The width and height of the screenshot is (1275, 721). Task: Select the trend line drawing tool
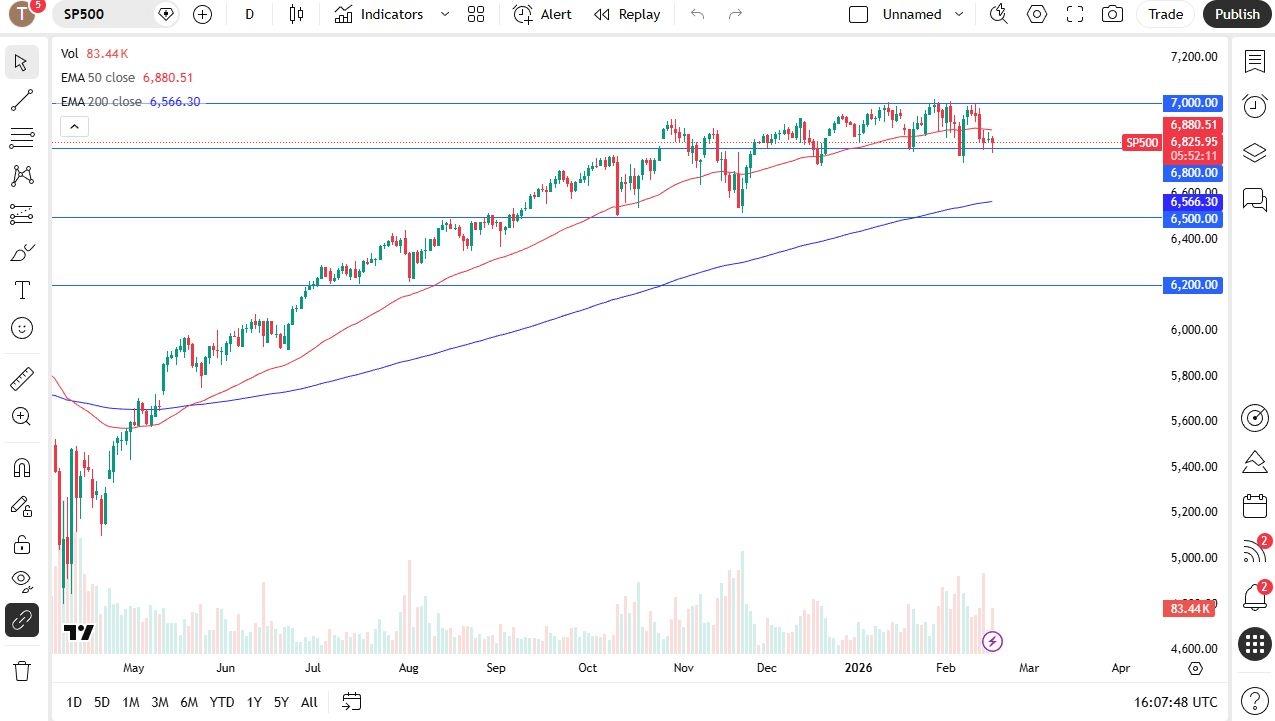[21, 100]
